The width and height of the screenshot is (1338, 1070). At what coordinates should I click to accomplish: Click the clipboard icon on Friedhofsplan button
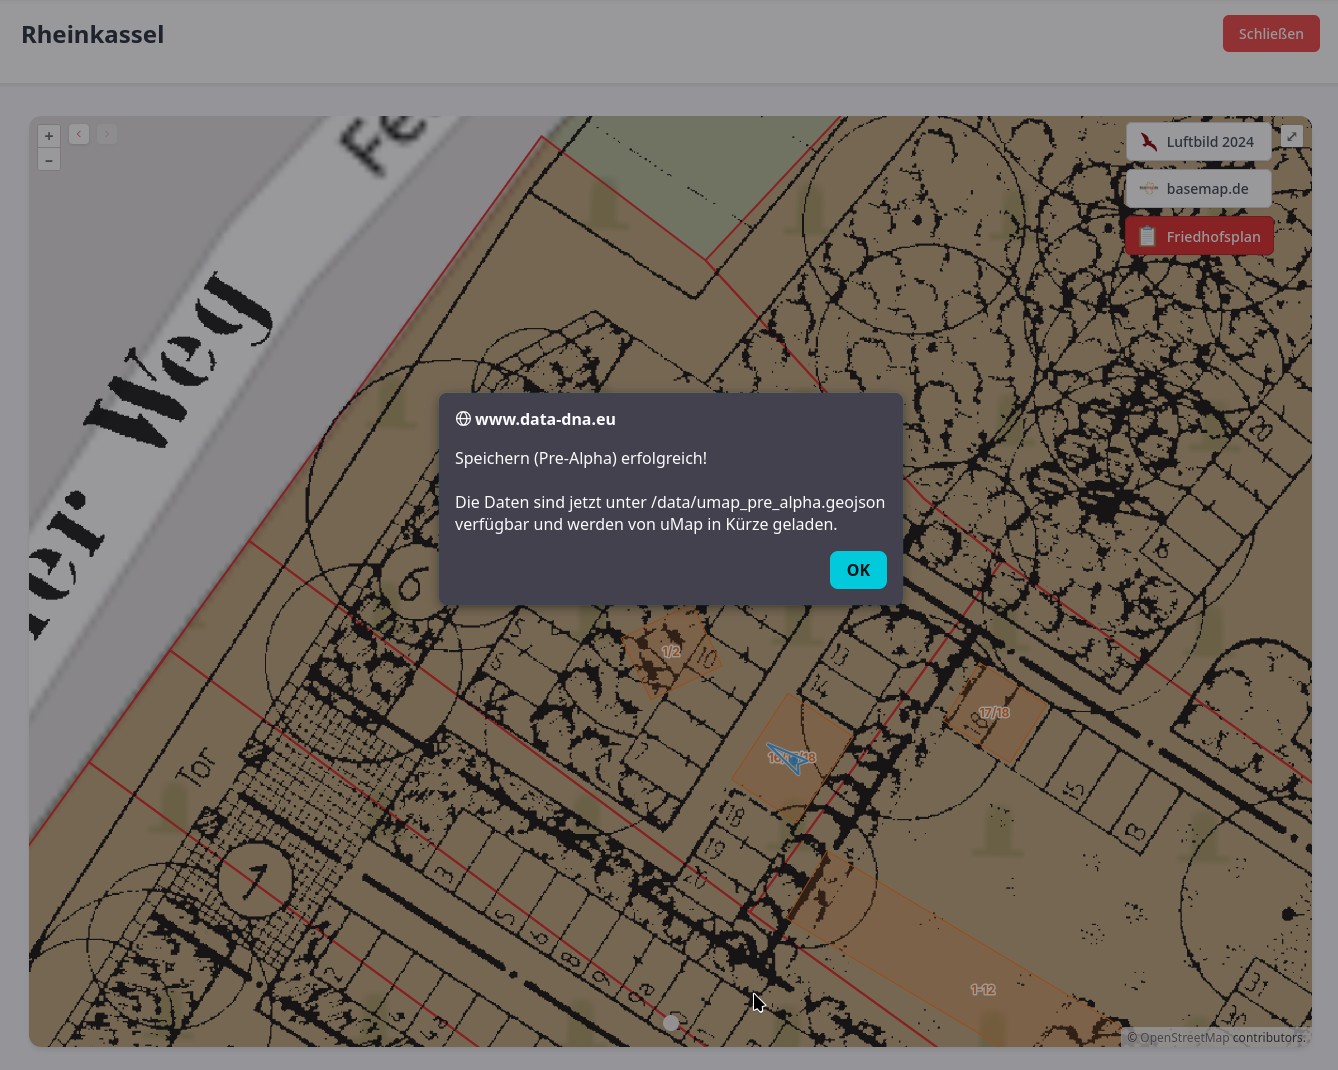pos(1147,237)
